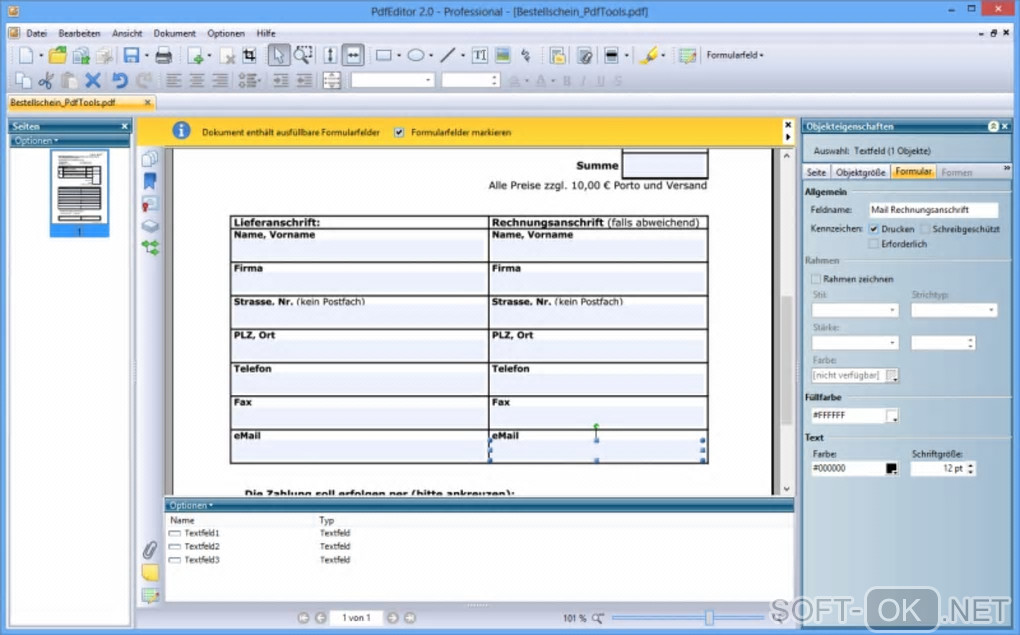The width and height of the screenshot is (1020, 635).
Task: Click the Save document icon
Action: 132,56
